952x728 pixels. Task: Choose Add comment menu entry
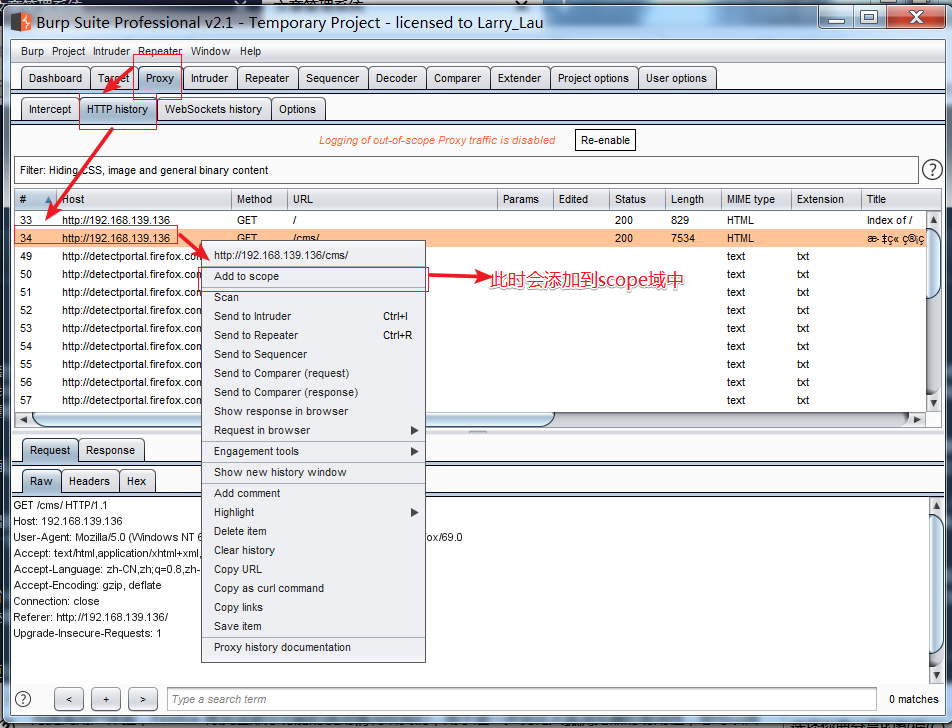pos(313,493)
